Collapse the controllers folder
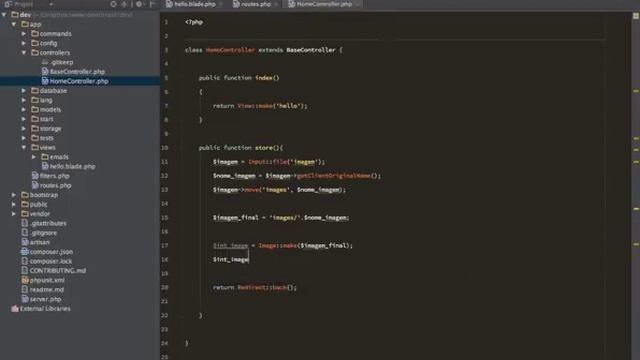Image resolution: width=640 pixels, height=360 pixels. click(24, 53)
